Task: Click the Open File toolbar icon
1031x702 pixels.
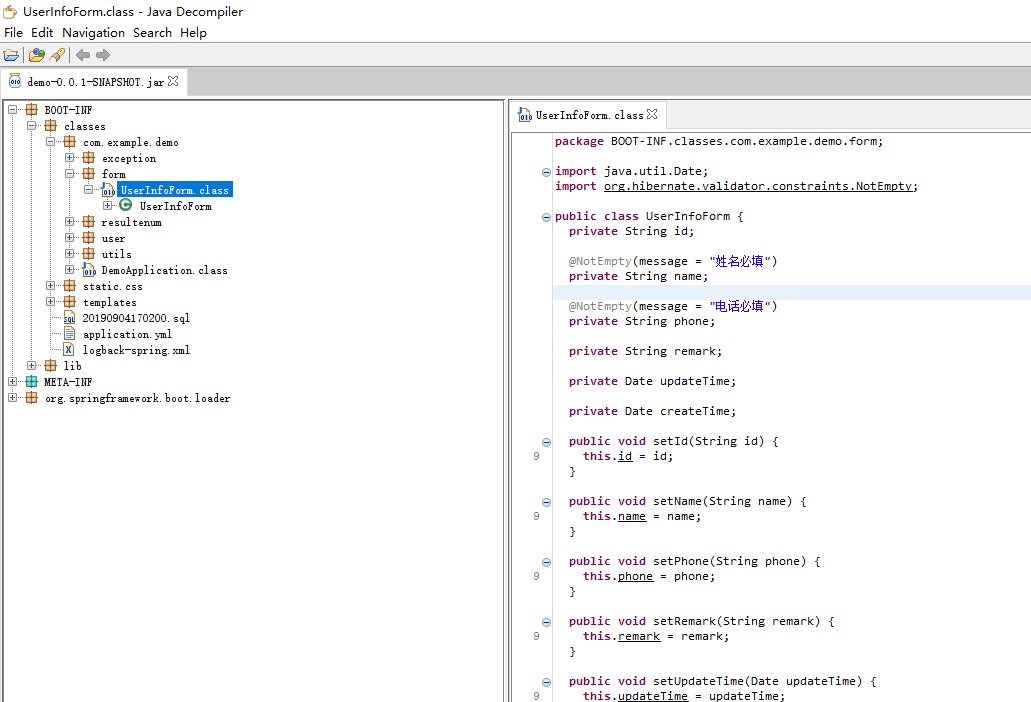Action: click(x=11, y=55)
